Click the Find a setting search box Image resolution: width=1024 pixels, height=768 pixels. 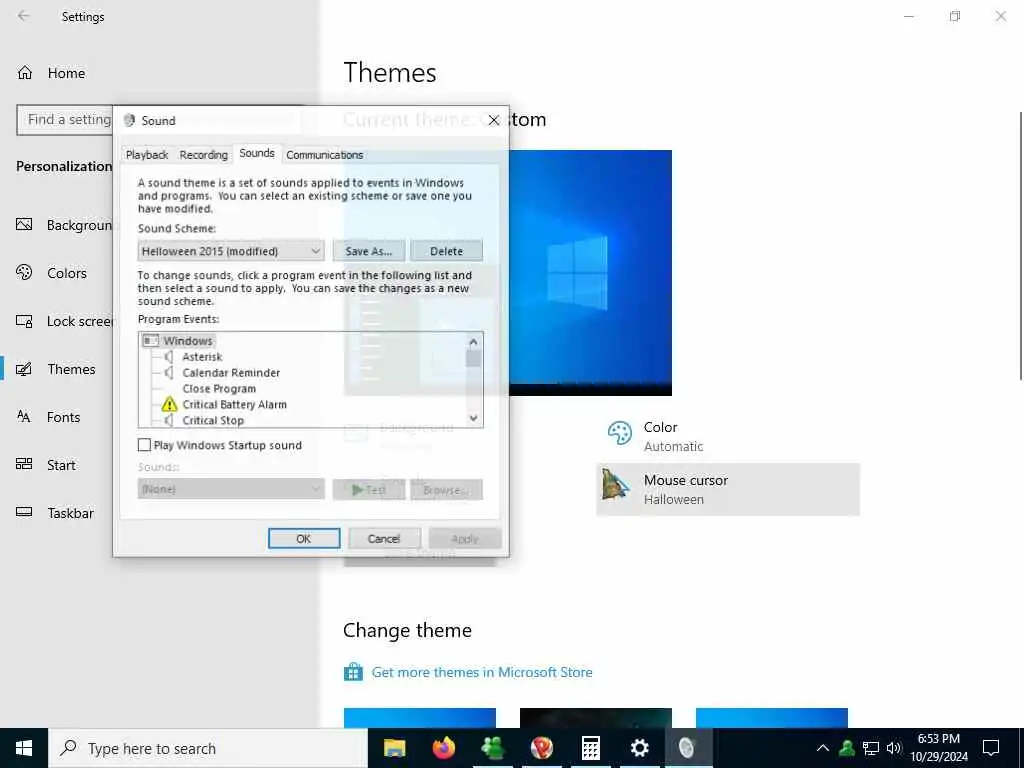coord(64,120)
